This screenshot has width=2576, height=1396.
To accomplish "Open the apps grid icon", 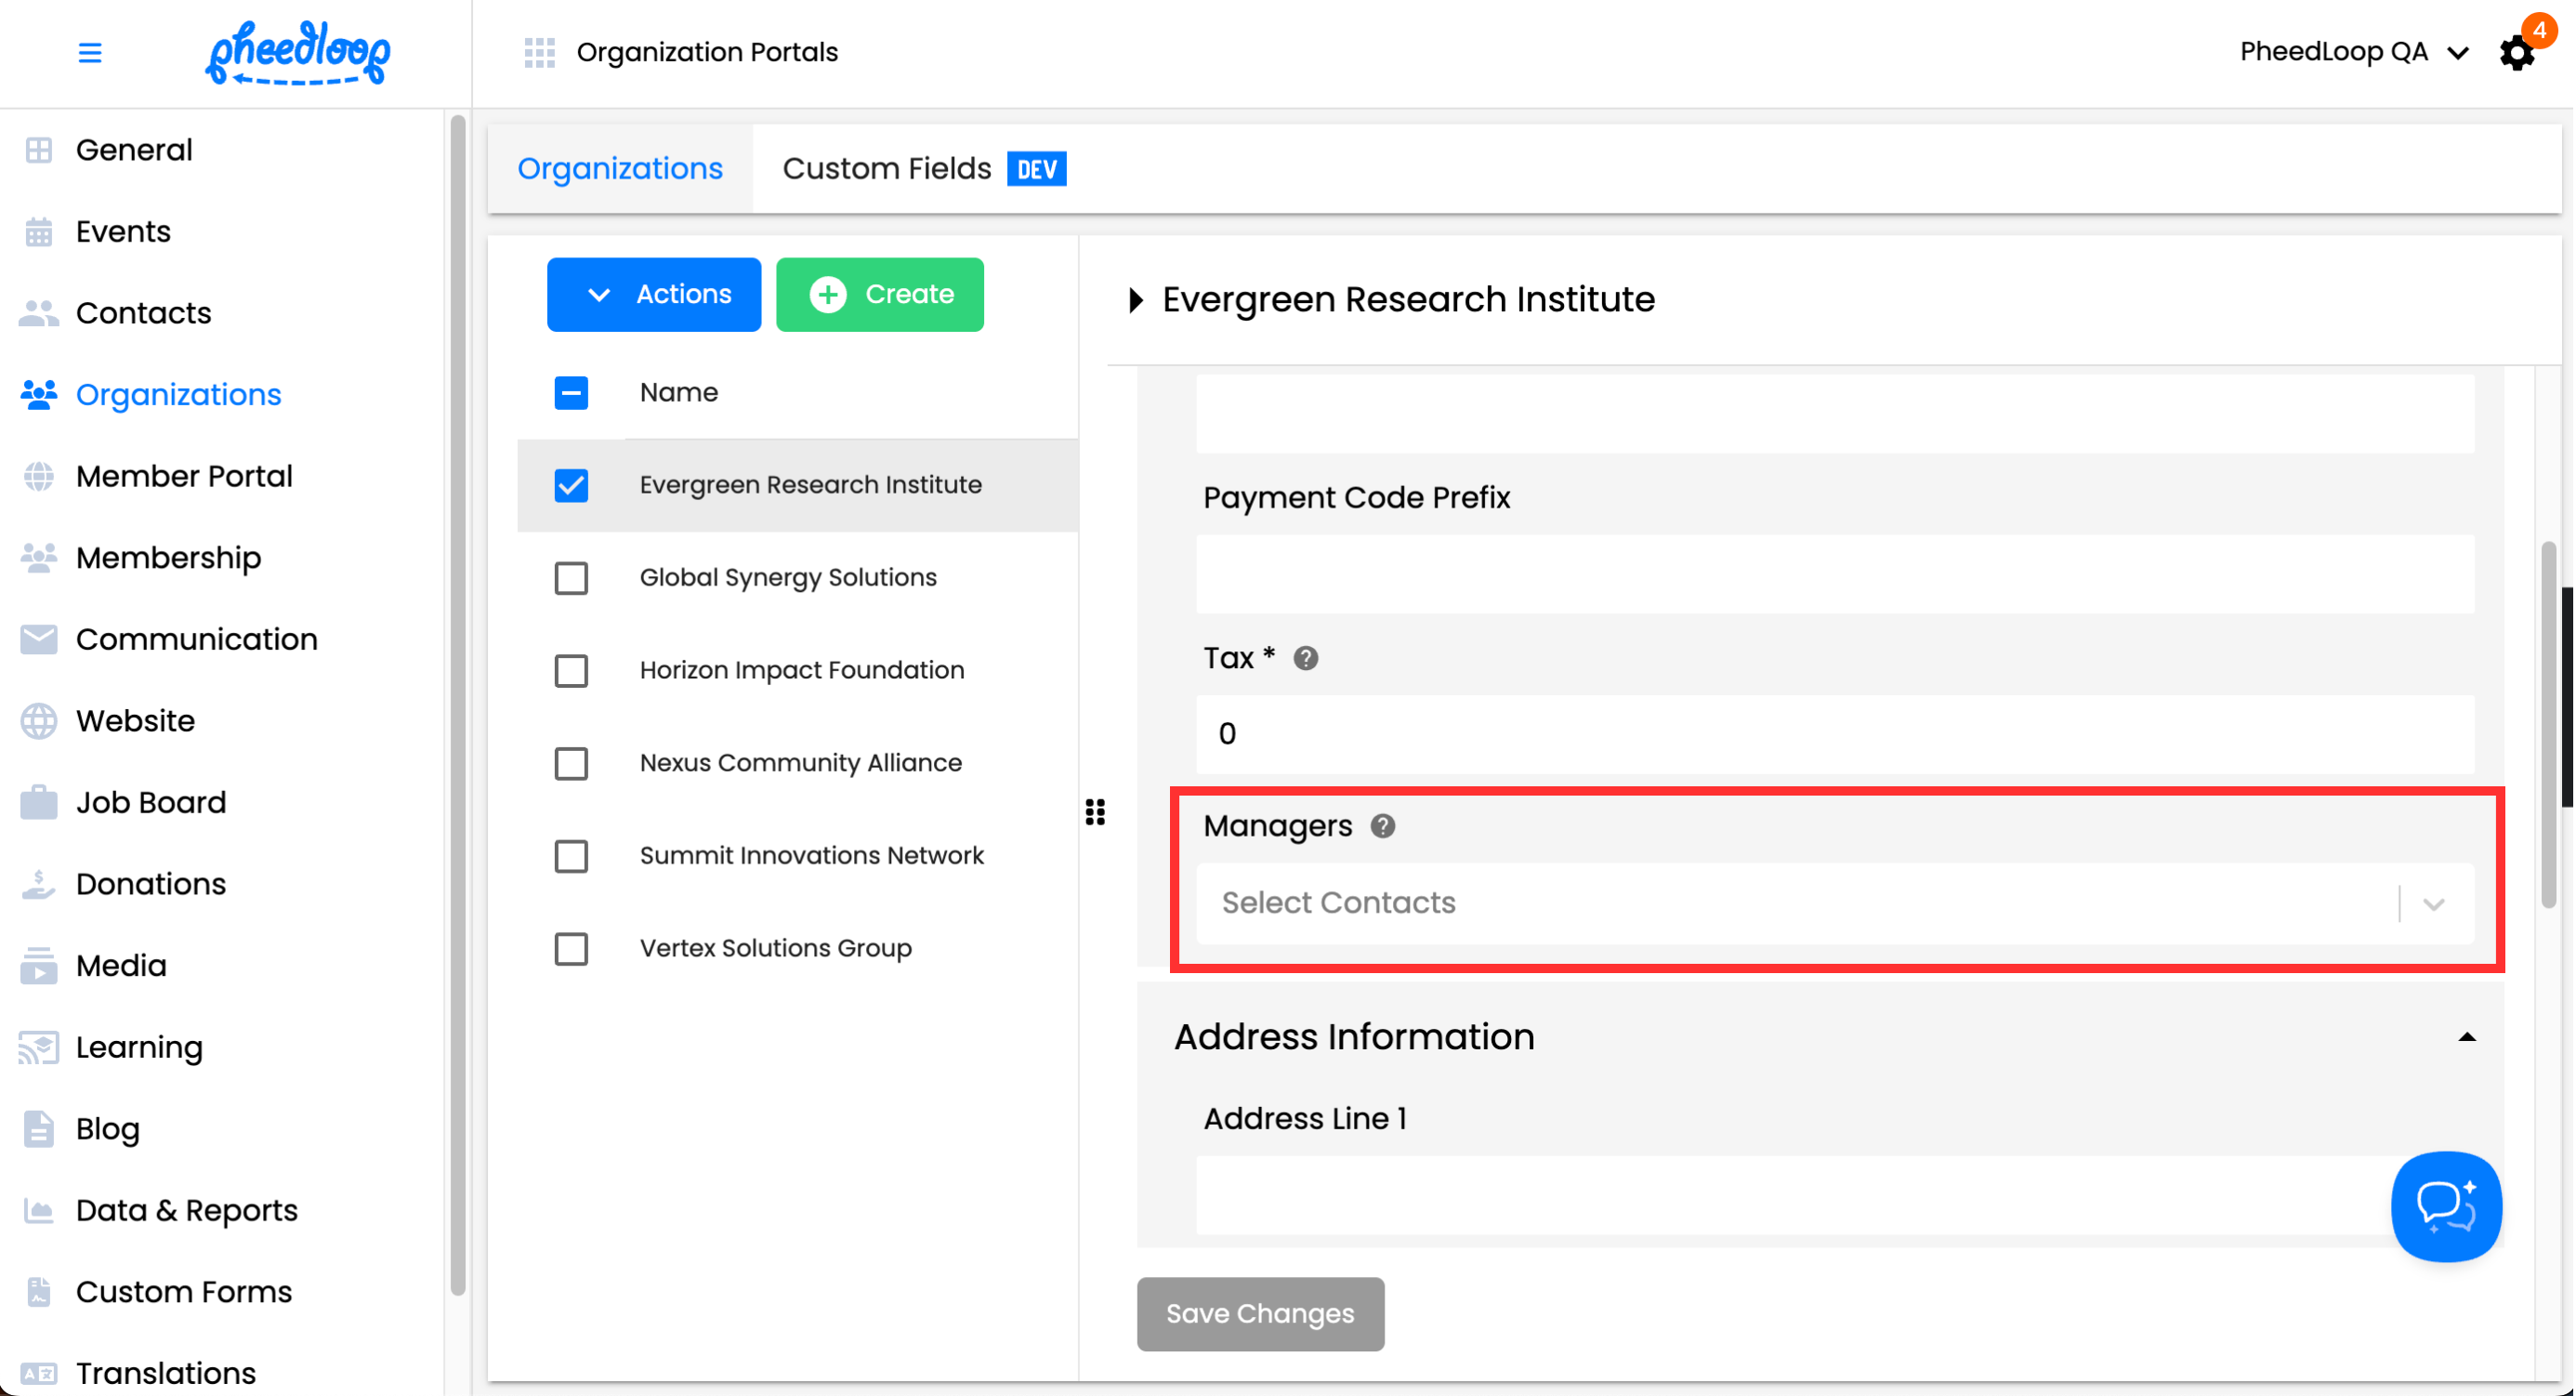I will point(539,52).
